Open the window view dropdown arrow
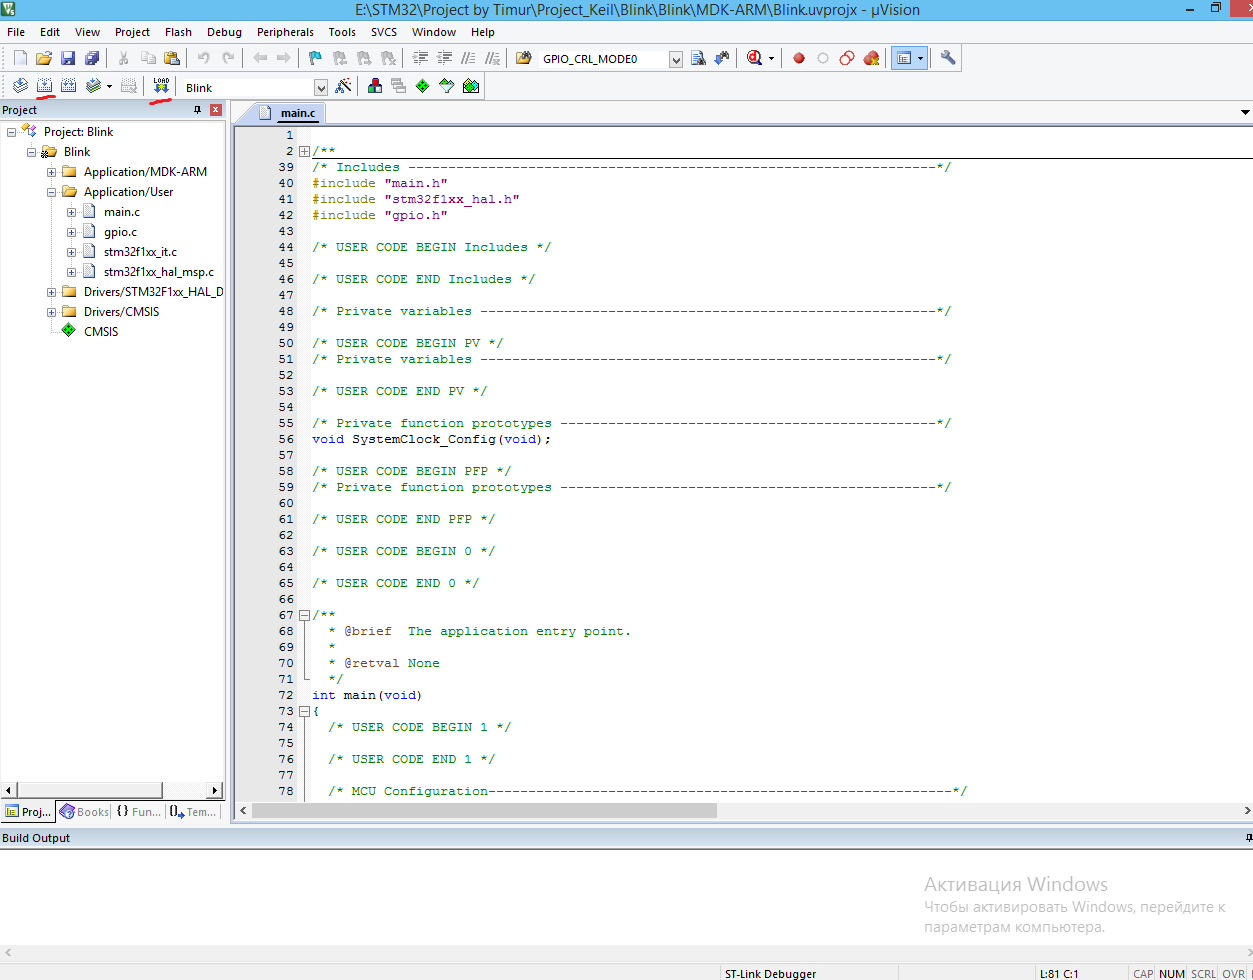 pos(921,58)
